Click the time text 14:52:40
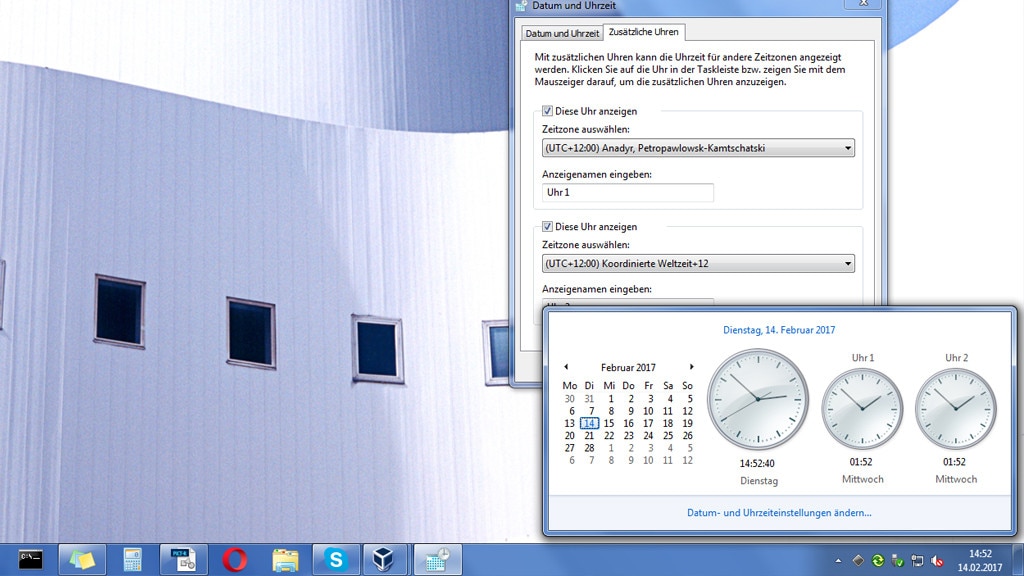This screenshot has height=576, width=1024. click(x=757, y=463)
